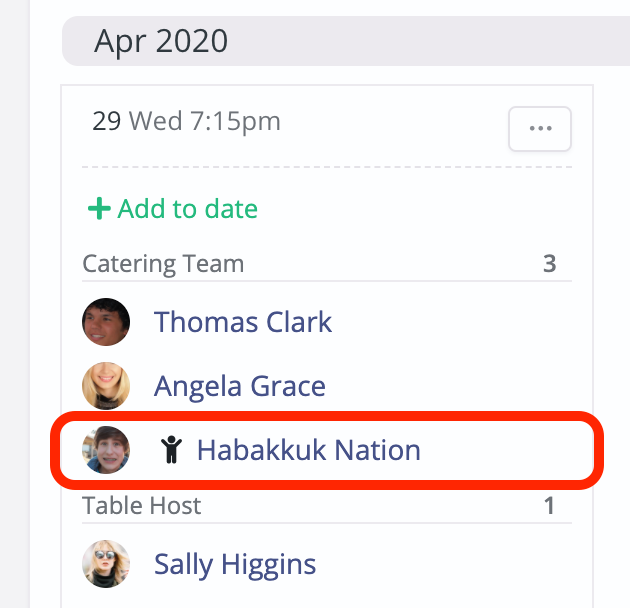Open Sally Higgins's avatar picture
This screenshot has height=608, width=630.
point(106,564)
